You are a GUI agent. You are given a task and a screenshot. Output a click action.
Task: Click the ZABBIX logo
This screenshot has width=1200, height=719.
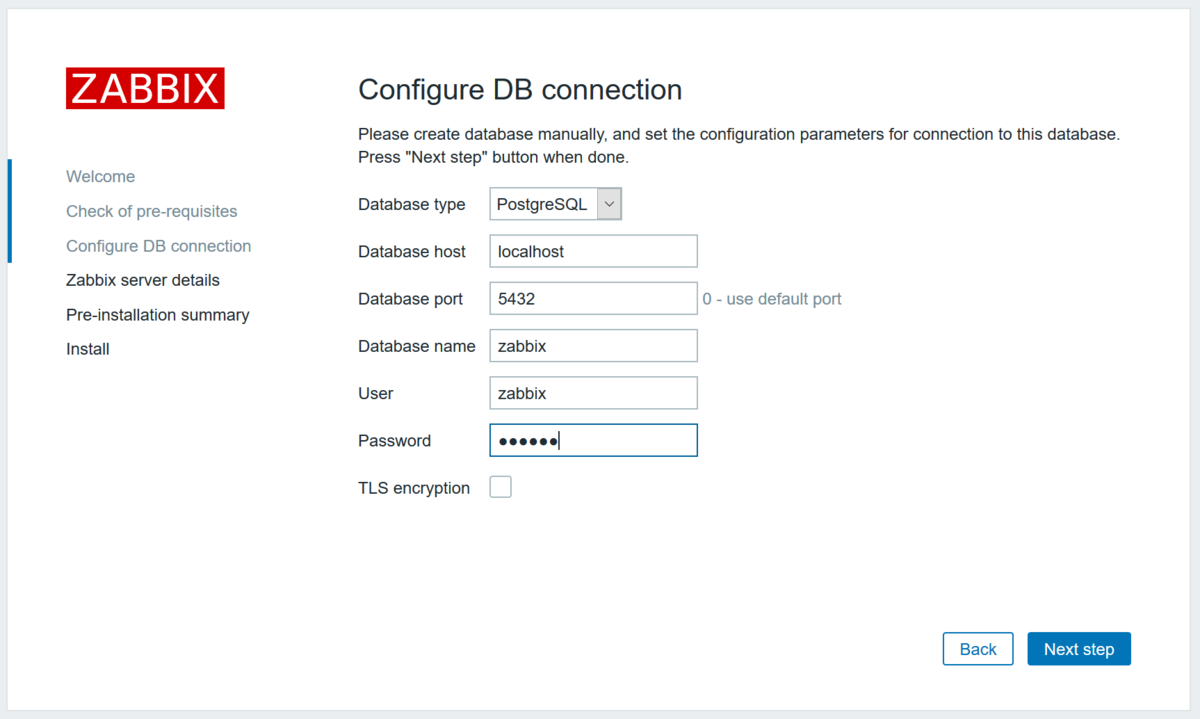[144, 88]
